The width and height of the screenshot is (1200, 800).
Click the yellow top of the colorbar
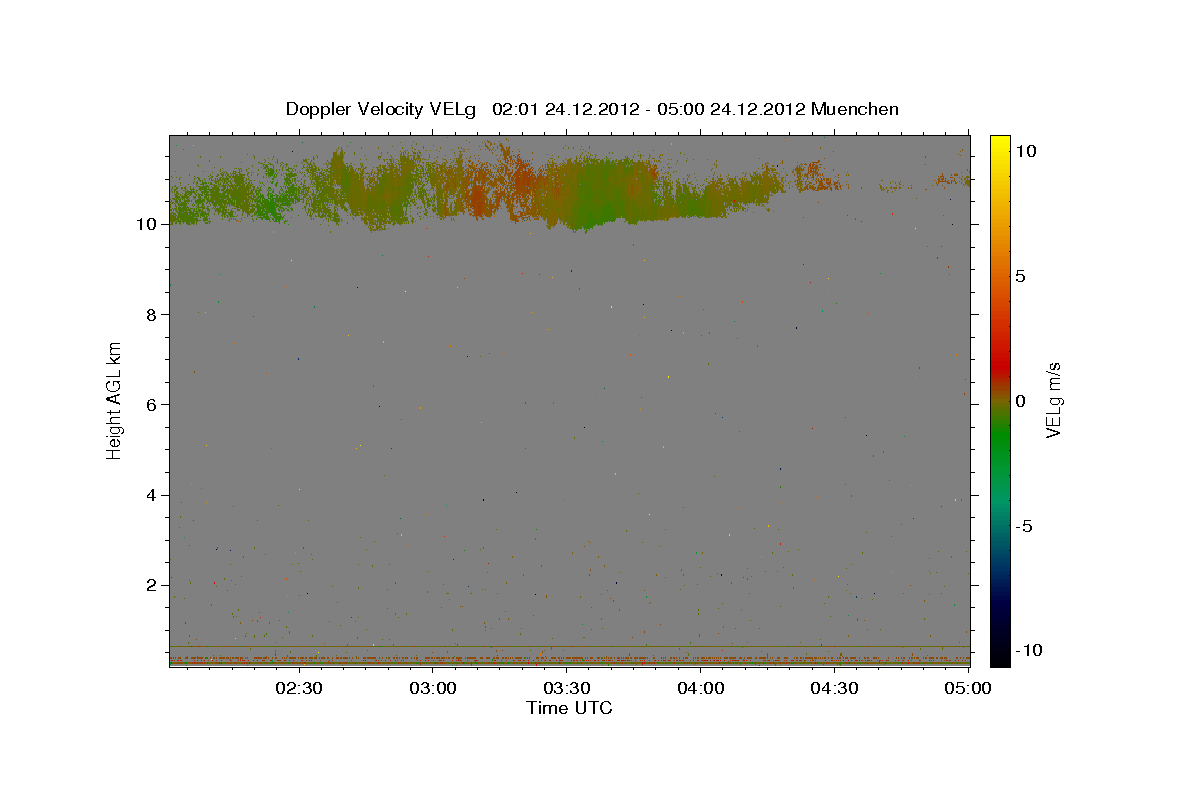point(1000,143)
